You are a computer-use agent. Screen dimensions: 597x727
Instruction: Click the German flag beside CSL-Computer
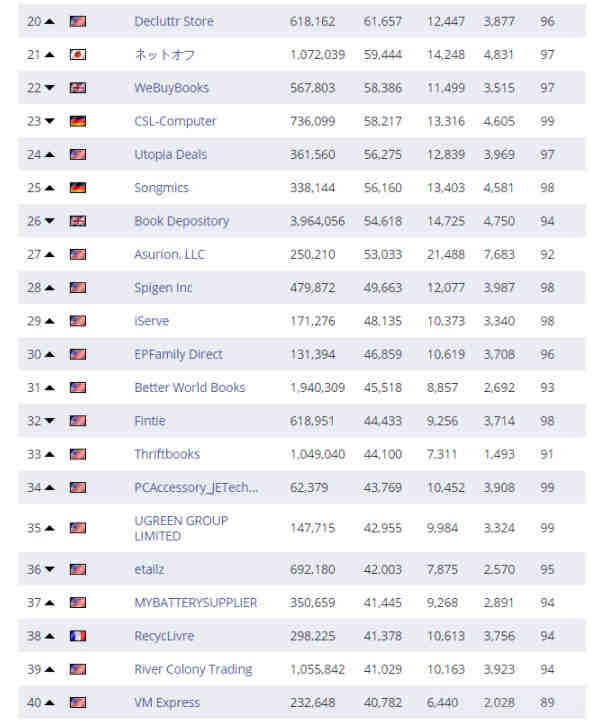78,121
